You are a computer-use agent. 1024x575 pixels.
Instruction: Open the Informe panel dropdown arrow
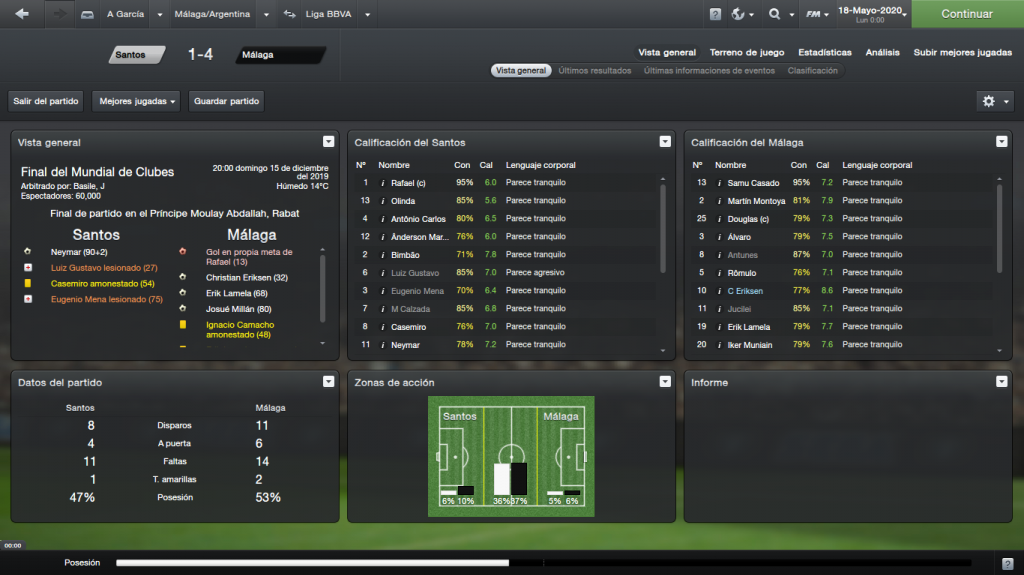(x=1001, y=382)
